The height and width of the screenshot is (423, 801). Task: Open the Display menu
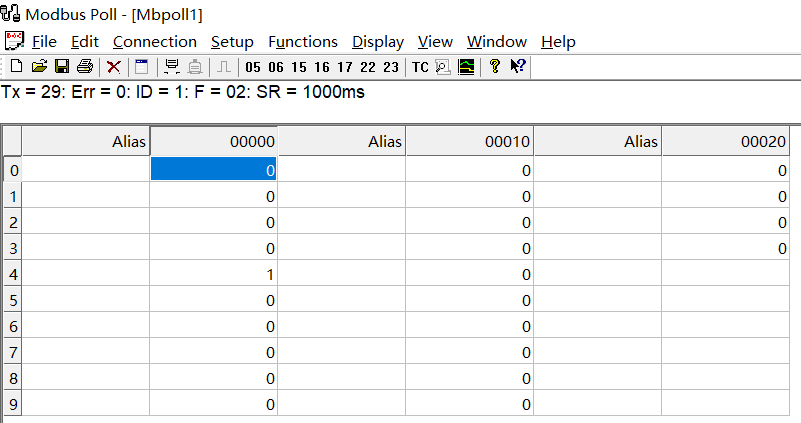pos(378,42)
